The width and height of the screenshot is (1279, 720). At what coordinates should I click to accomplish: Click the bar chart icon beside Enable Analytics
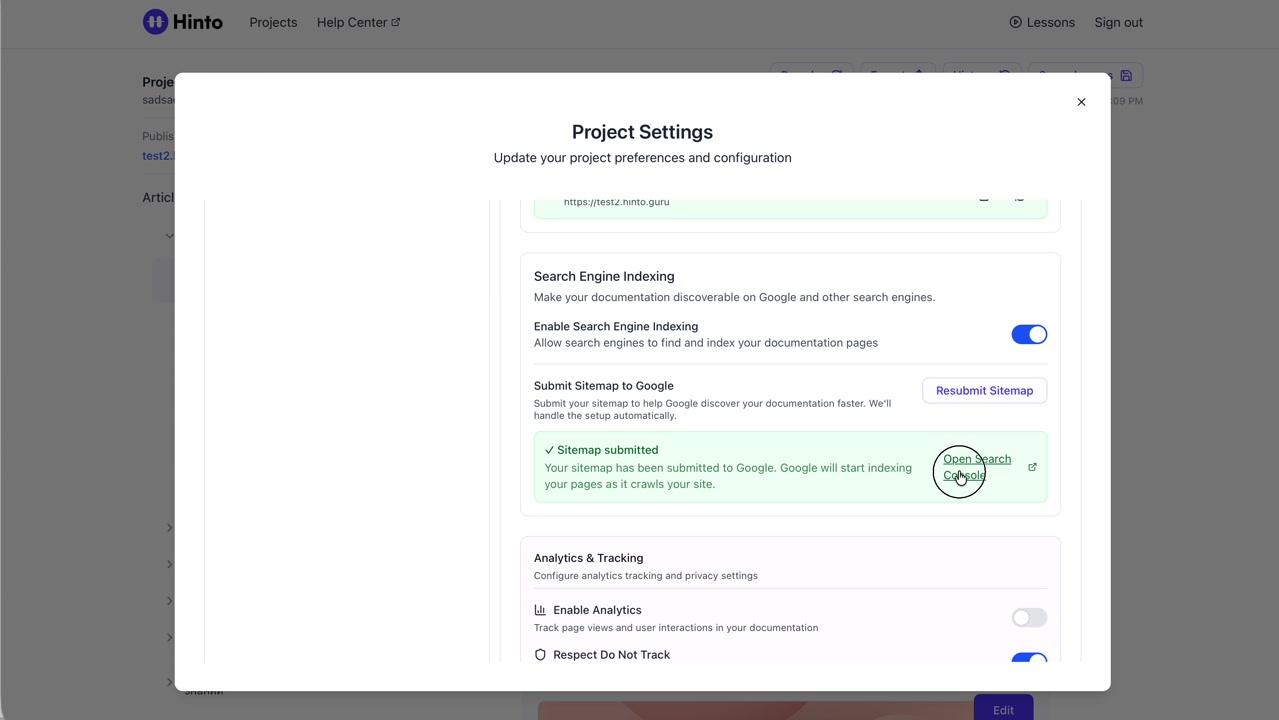coord(540,610)
